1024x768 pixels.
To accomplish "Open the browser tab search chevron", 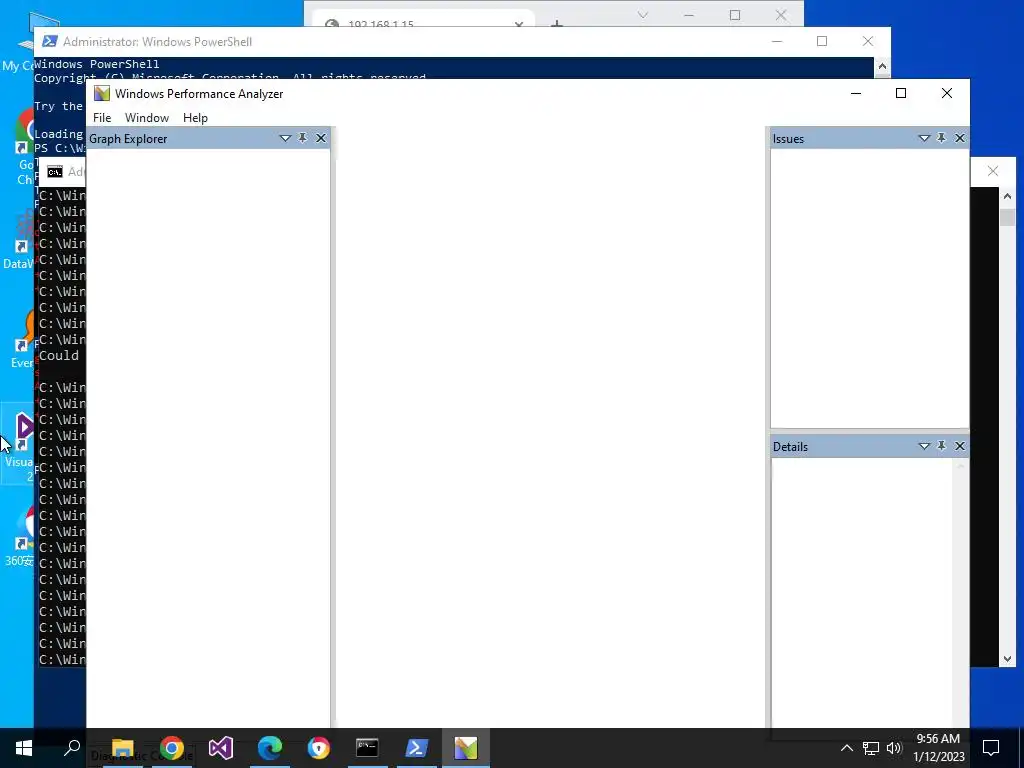I will point(643,15).
